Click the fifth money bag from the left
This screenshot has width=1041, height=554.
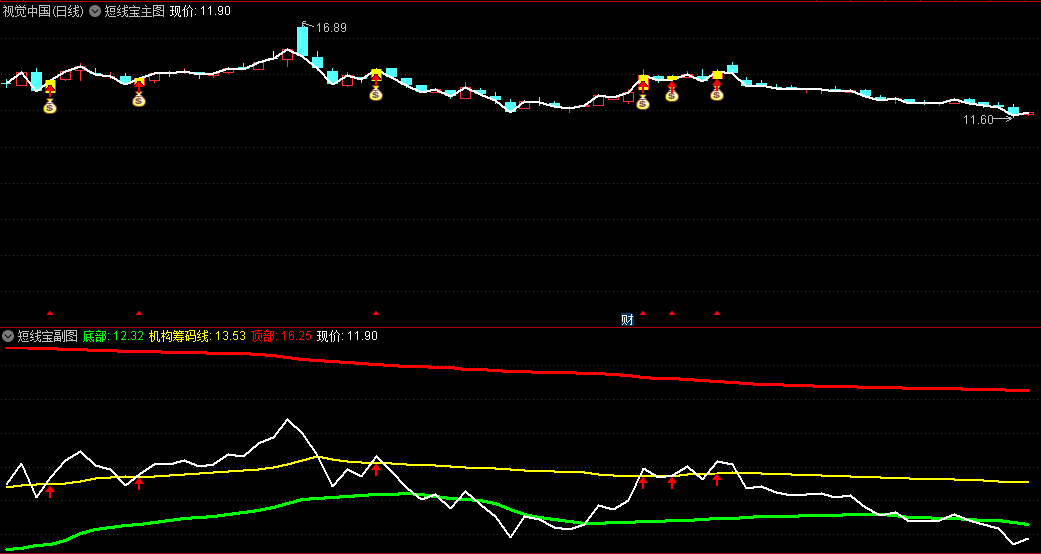(x=672, y=95)
